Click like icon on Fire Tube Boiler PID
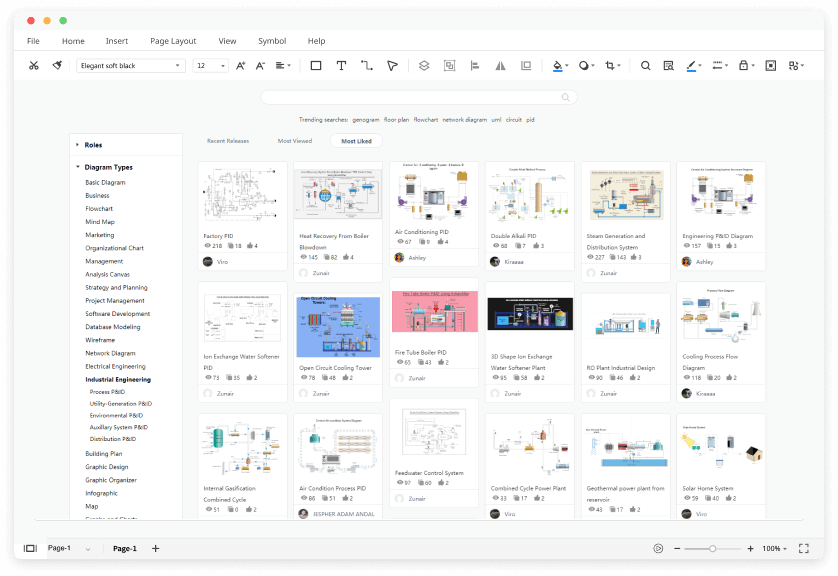This screenshot has height=576, width=838. pos(440,362)
